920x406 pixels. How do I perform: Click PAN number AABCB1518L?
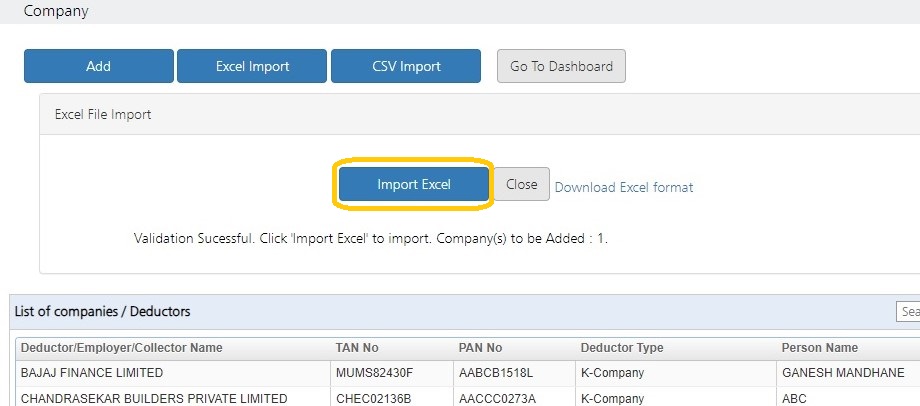coord(496,373)
